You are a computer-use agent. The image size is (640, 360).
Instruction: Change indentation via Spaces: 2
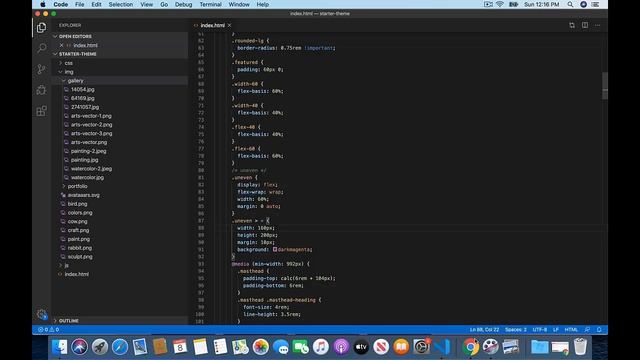click(x=516, y=329)
